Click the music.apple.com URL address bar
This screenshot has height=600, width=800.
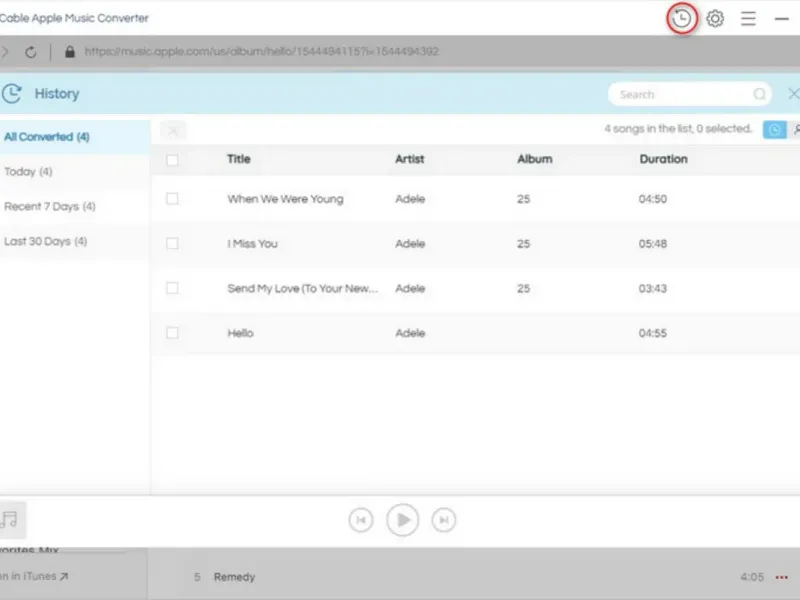(x=262, y=52)
